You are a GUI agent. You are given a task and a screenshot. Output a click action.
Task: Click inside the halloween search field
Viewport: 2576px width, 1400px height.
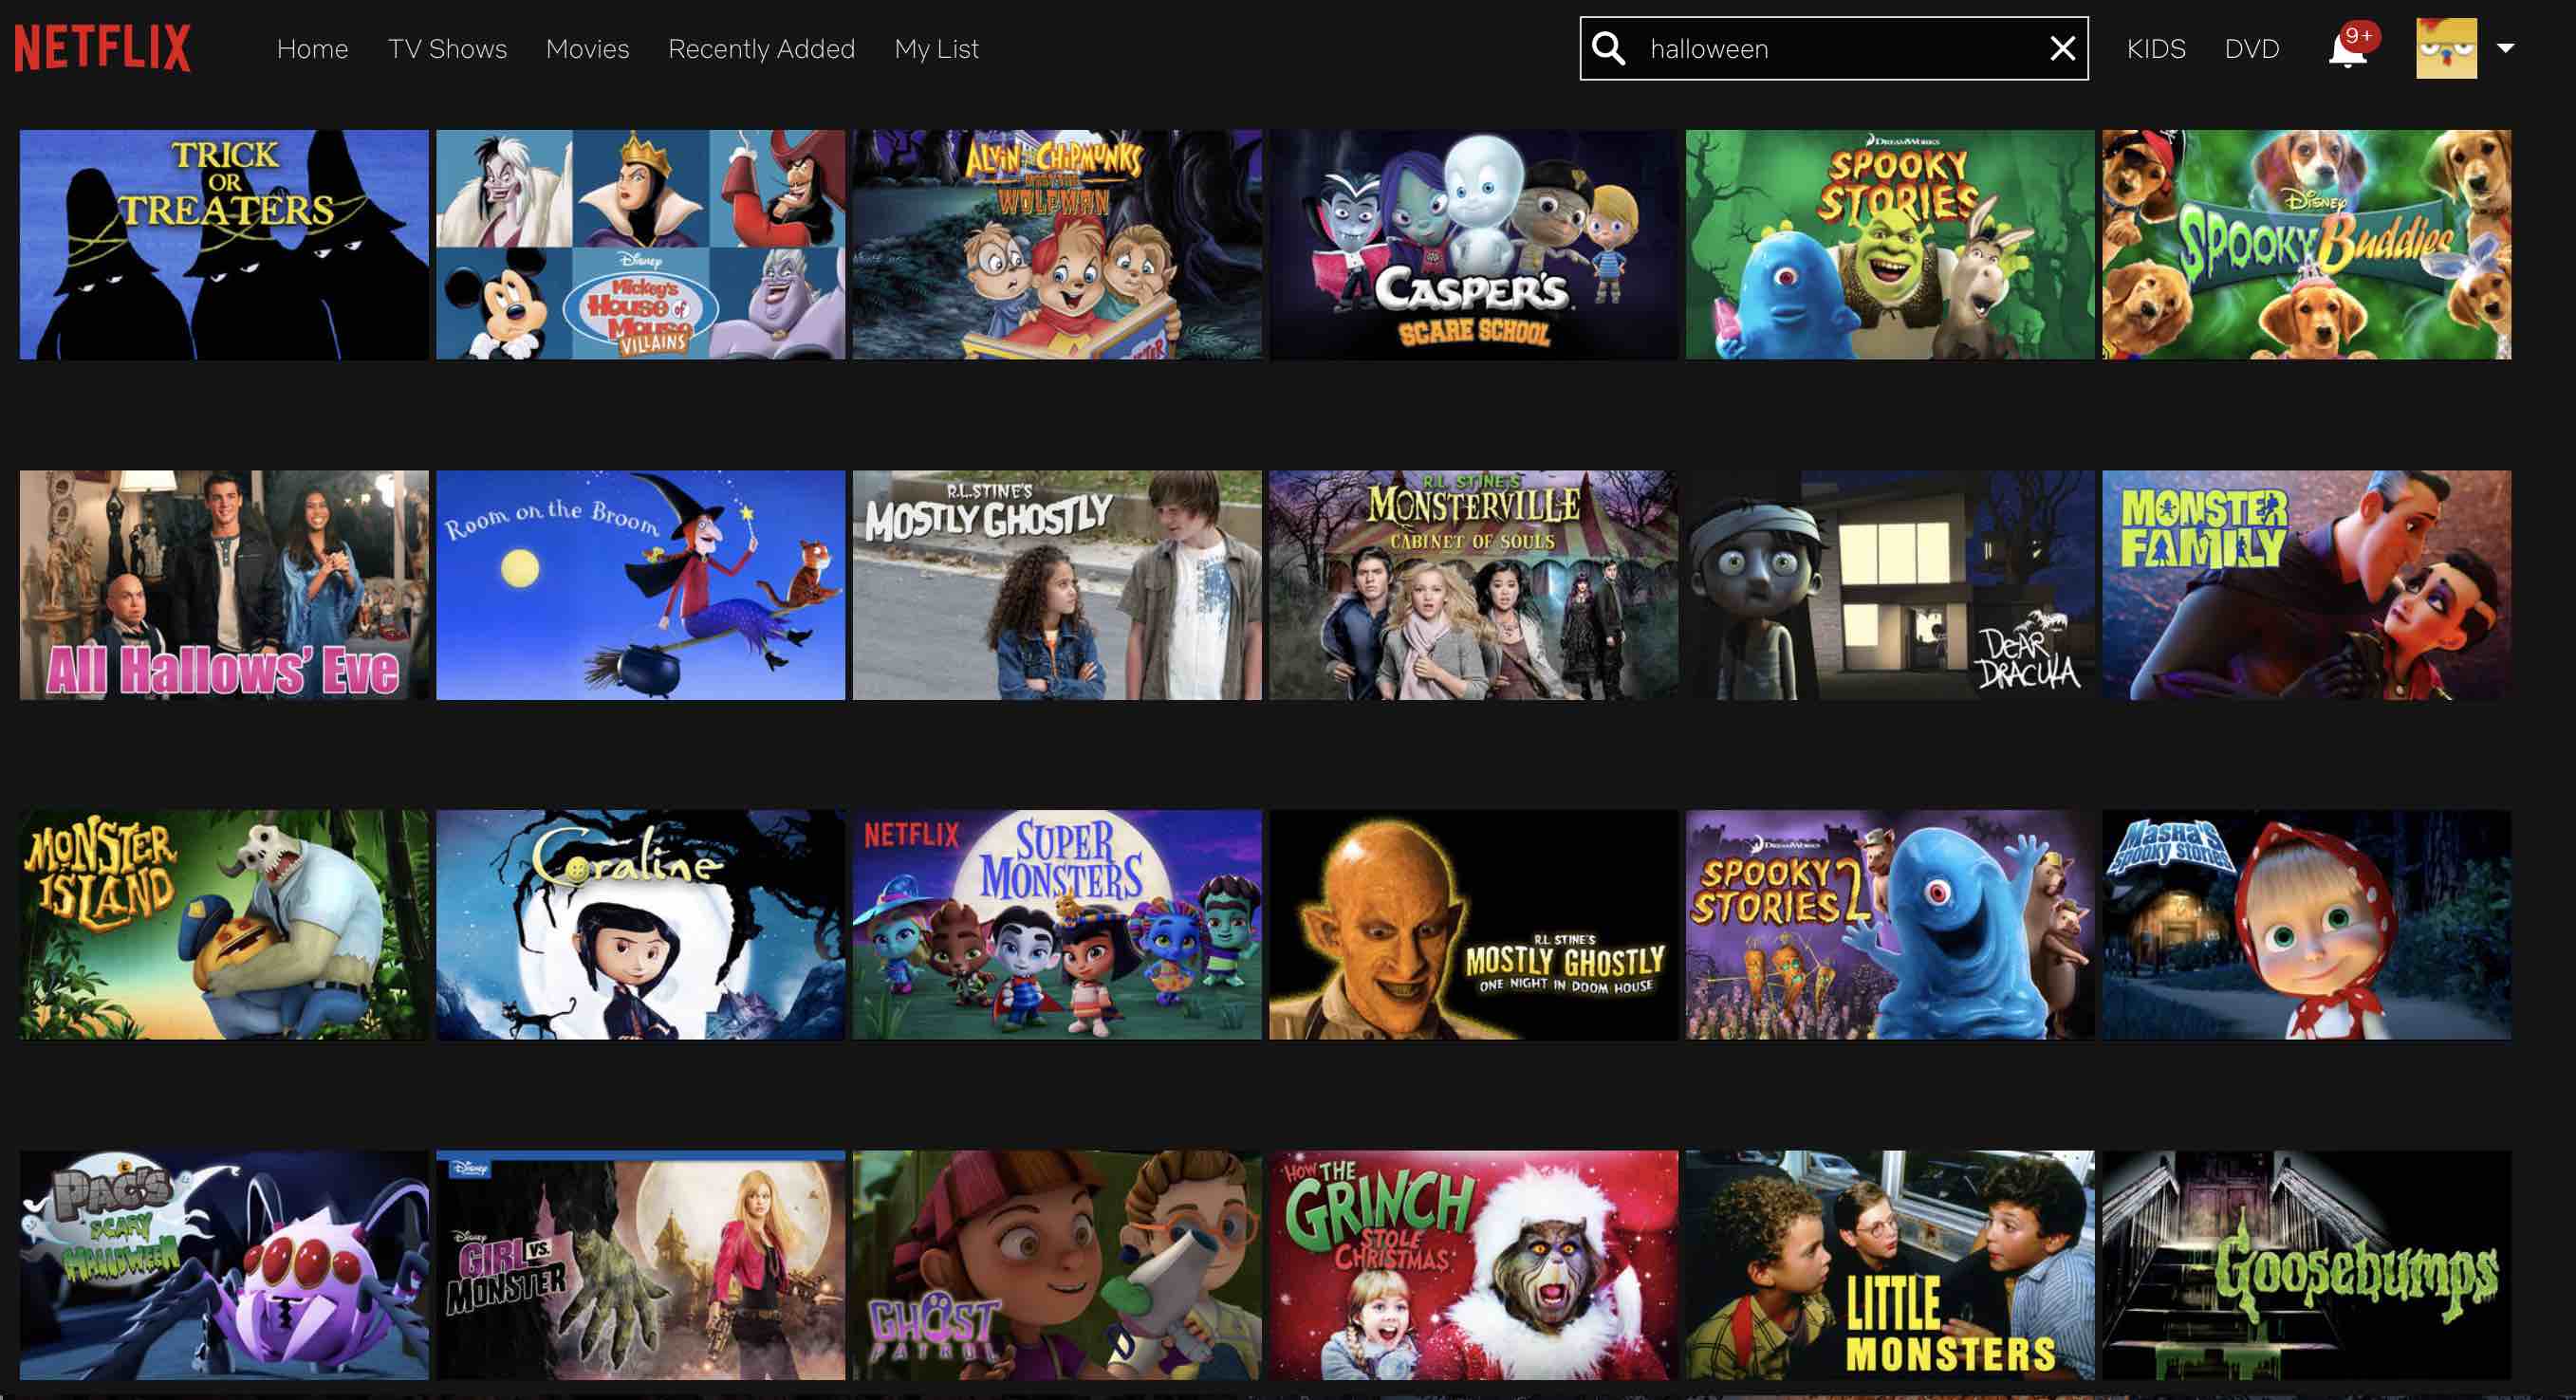[1834, 48]
